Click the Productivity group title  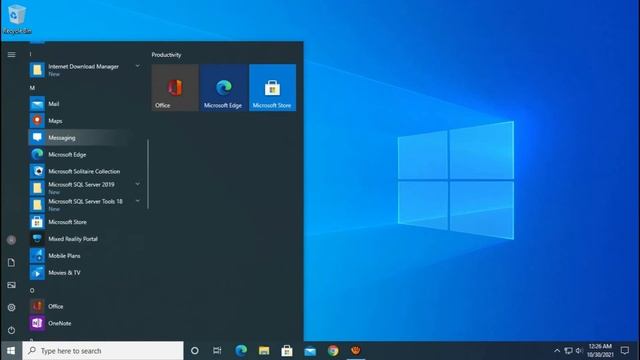(x=167, y=55)
